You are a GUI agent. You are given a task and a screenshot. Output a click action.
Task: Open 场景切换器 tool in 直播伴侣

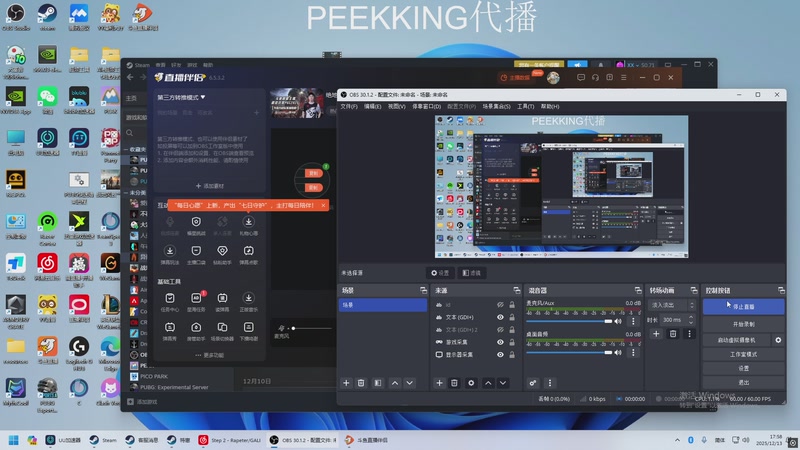pyautogui.click(x=222, y=331)
